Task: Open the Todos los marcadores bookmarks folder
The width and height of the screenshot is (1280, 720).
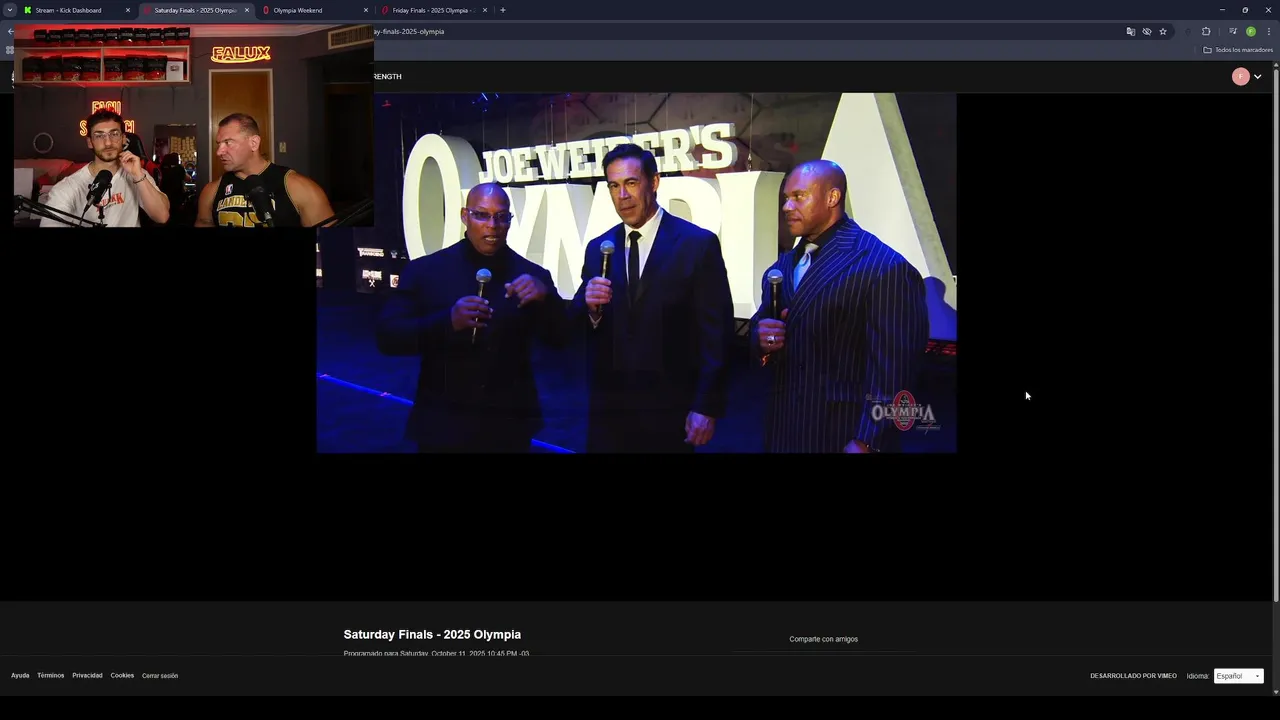Action: 1238,50
